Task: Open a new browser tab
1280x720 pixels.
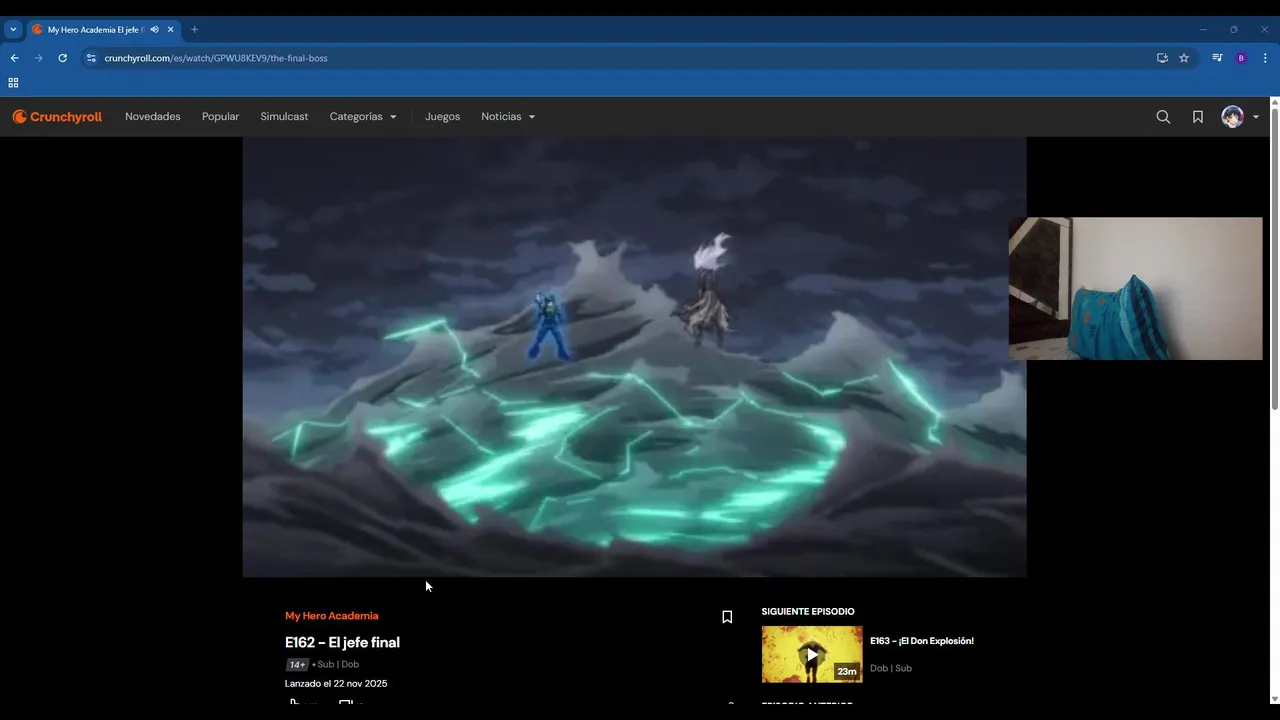Action: [194, 30]
